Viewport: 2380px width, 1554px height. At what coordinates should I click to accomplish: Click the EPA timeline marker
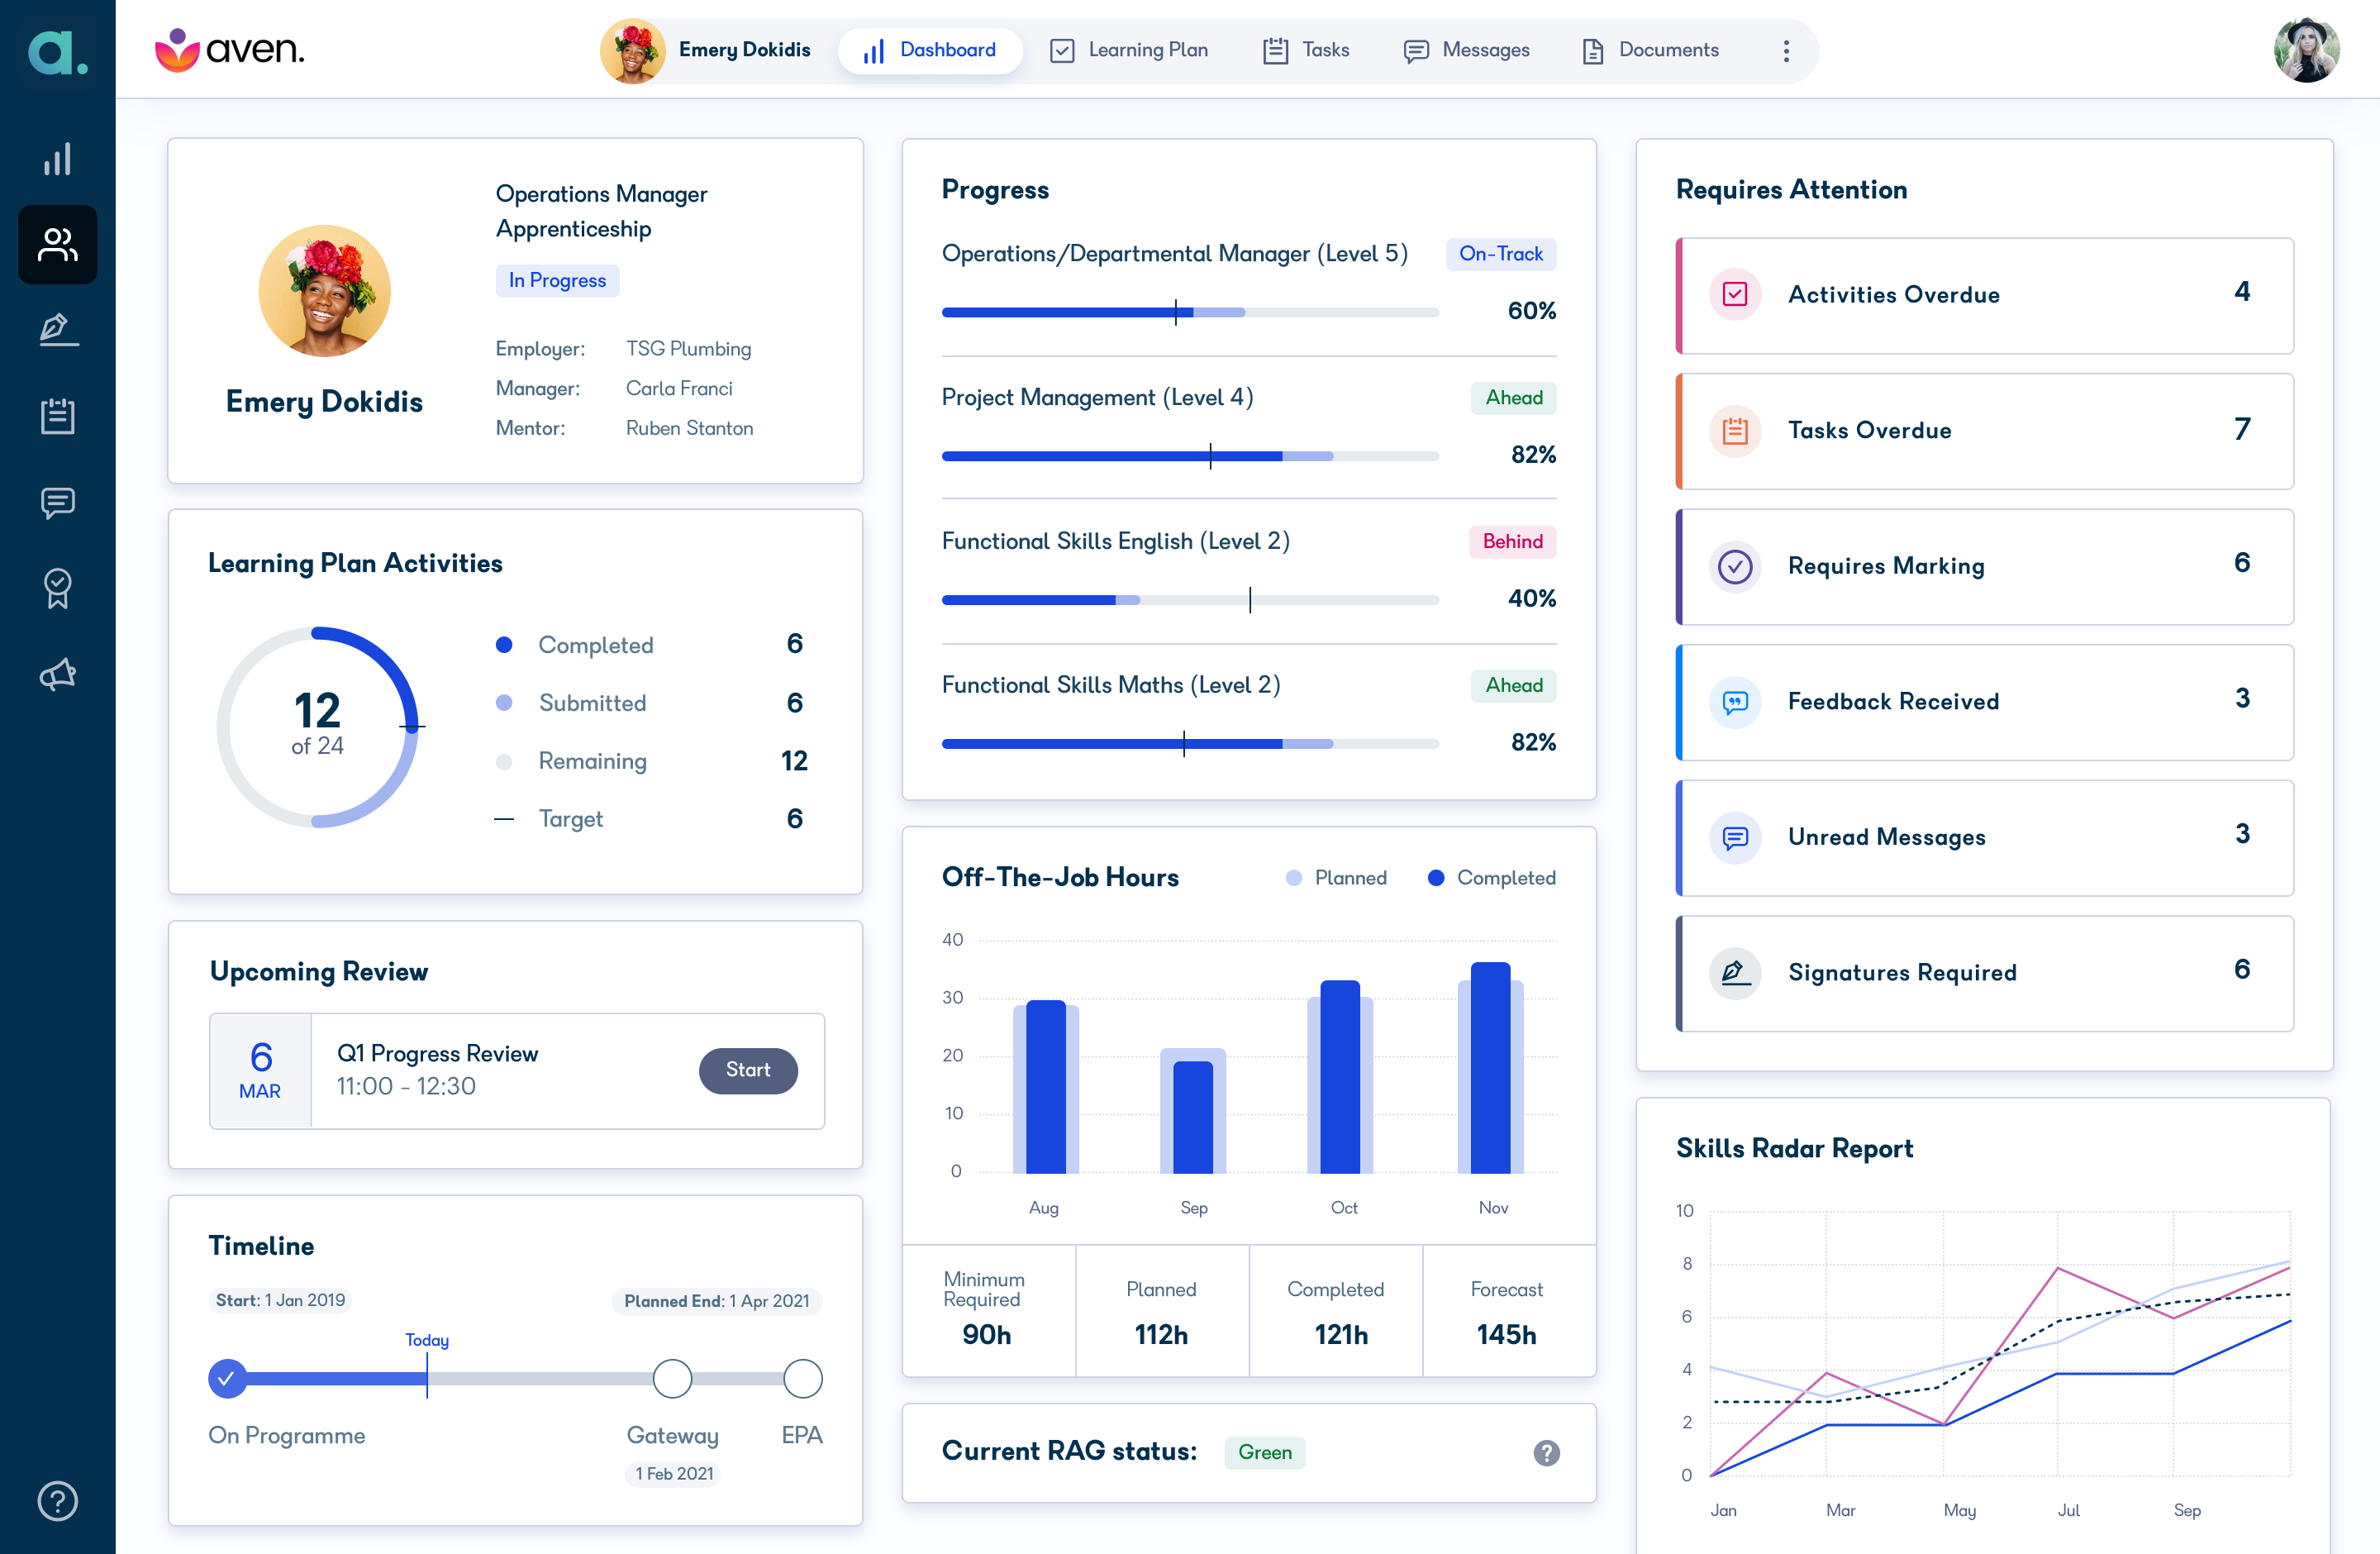802,1378
